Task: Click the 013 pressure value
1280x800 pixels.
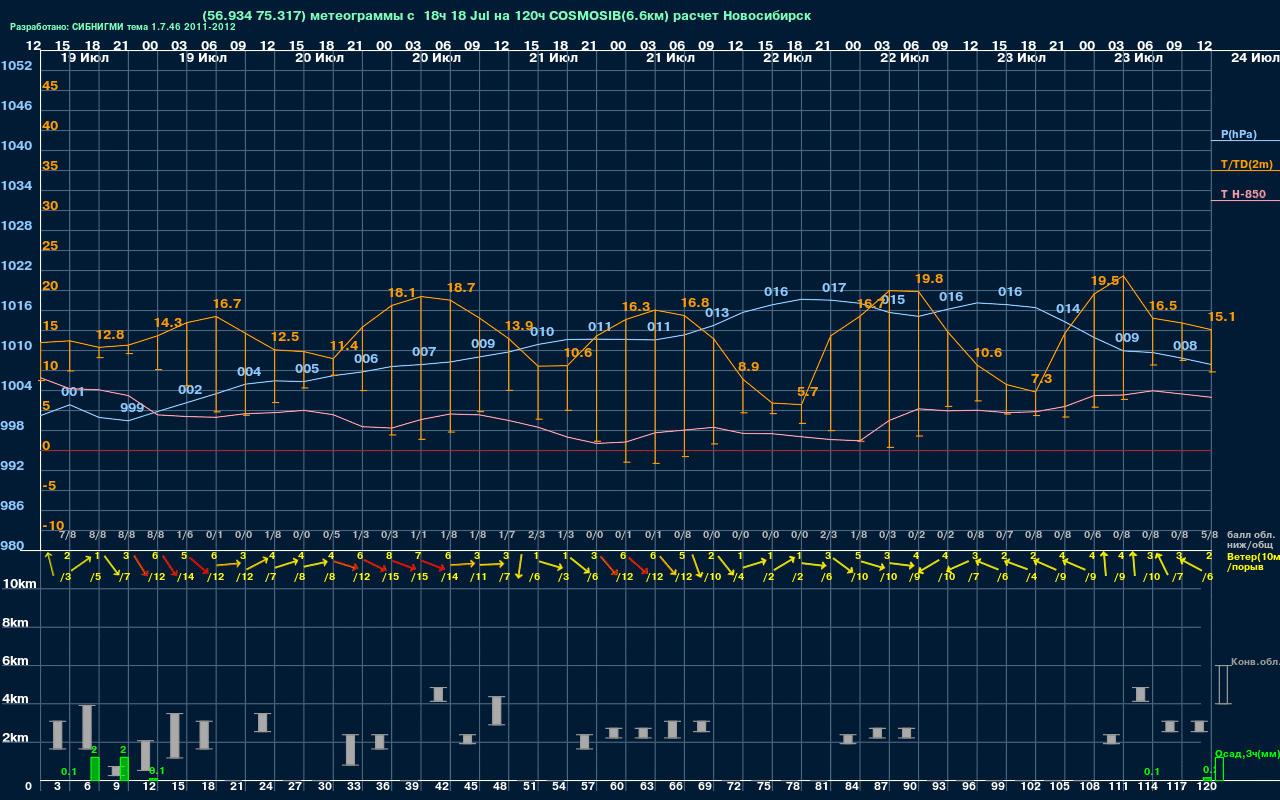Action: (x=717, y=313)
